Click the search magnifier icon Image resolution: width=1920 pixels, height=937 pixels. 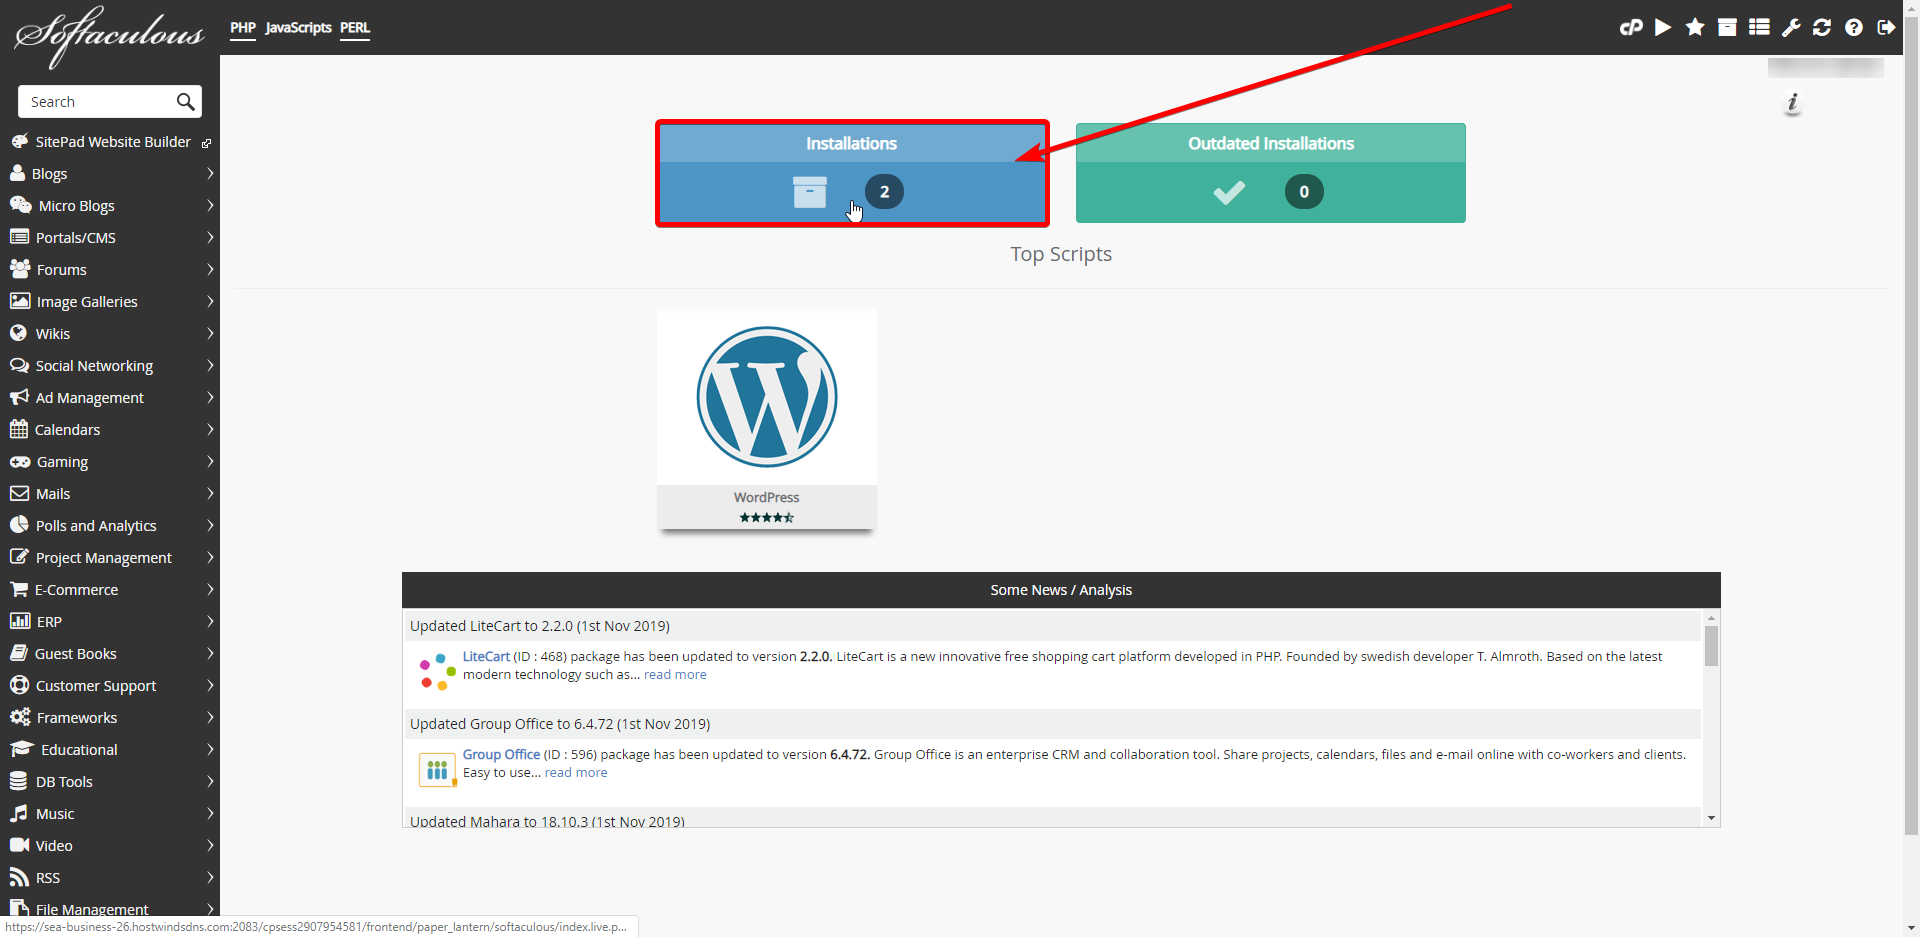(x=185, y=101)
